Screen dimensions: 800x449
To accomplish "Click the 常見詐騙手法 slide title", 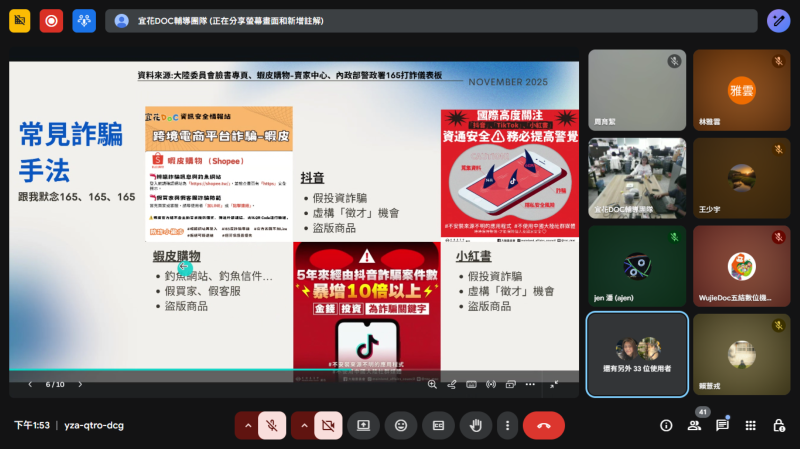I will [x=70, y=152].
